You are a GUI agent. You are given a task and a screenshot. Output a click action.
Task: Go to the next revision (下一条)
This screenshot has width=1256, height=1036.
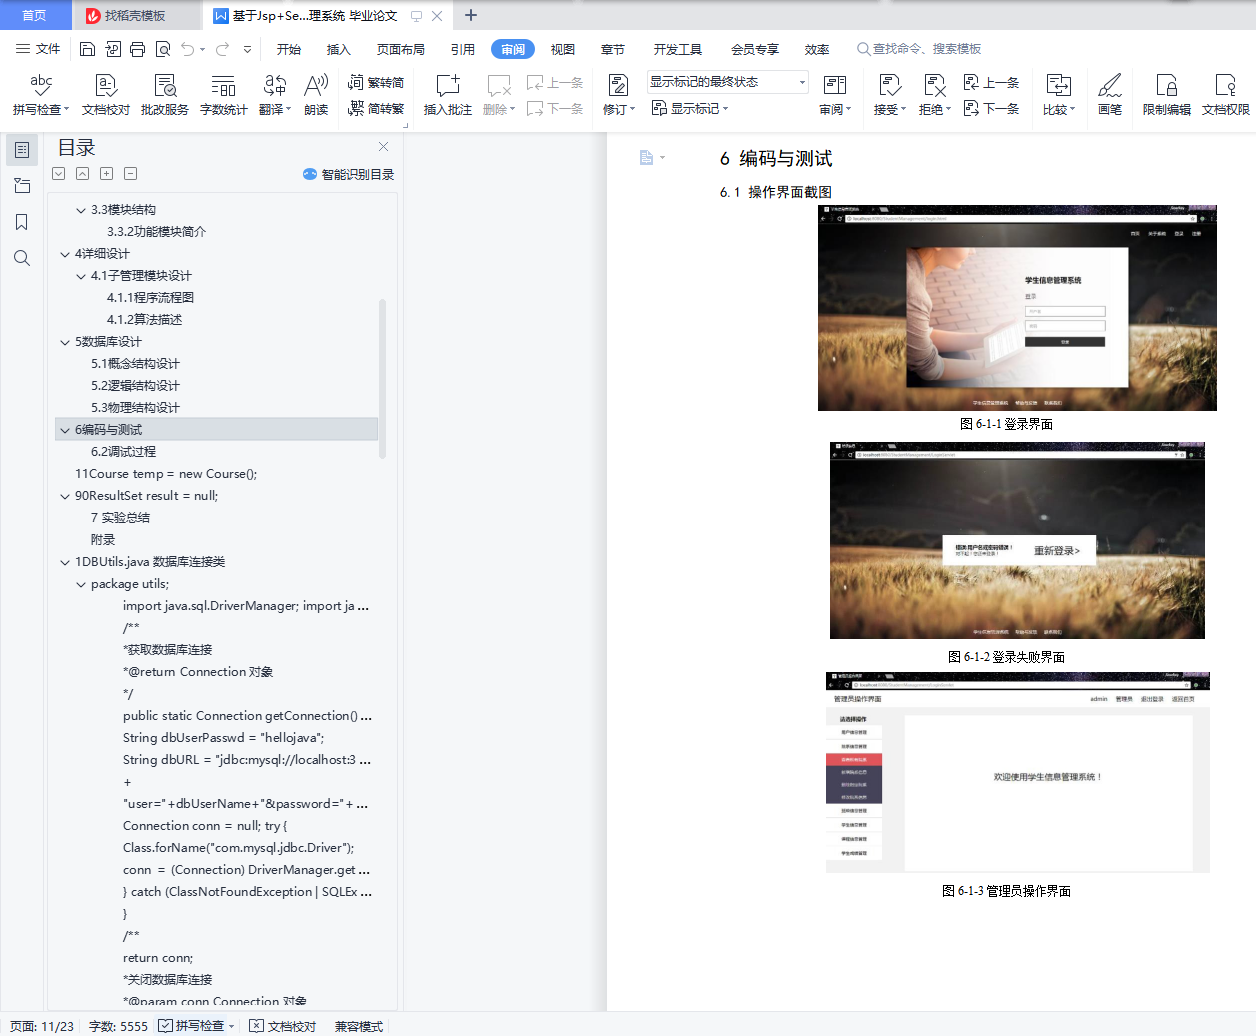(x=991, y=108)
